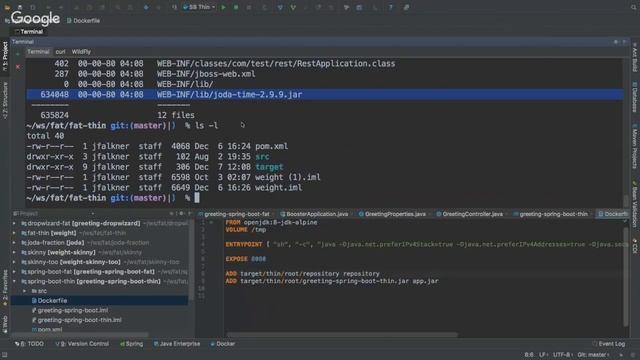640x360 pixels.
Task: Open the Event Log
Action: coord(609,344)
